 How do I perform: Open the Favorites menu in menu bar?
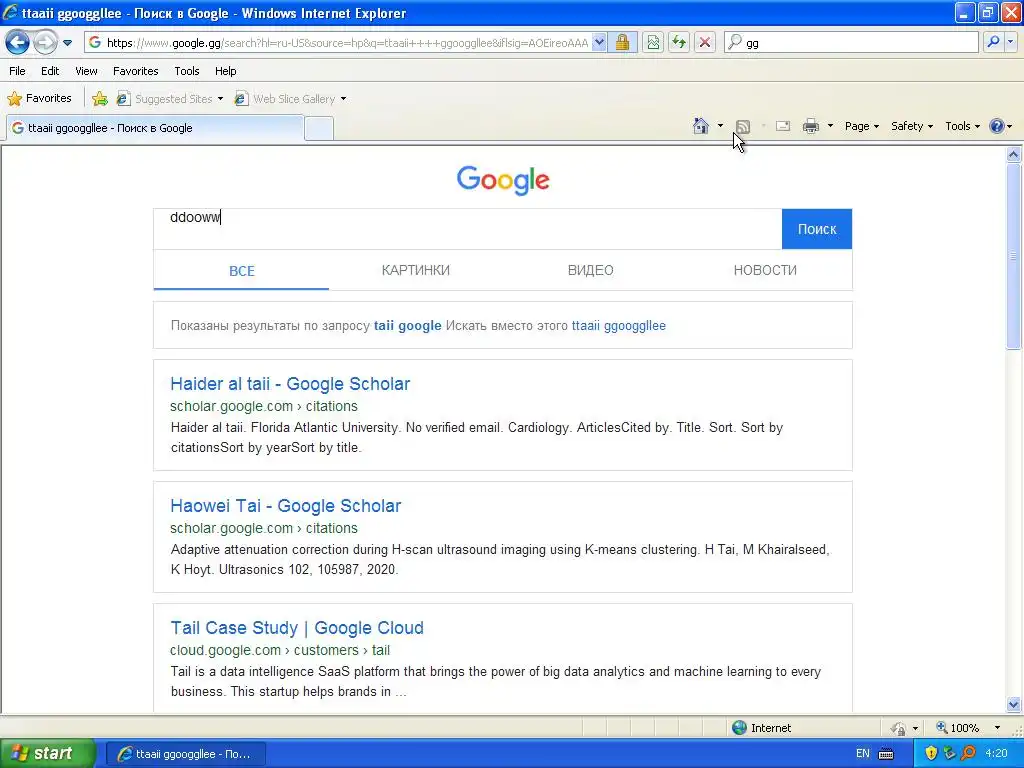[x=135, y=71]
